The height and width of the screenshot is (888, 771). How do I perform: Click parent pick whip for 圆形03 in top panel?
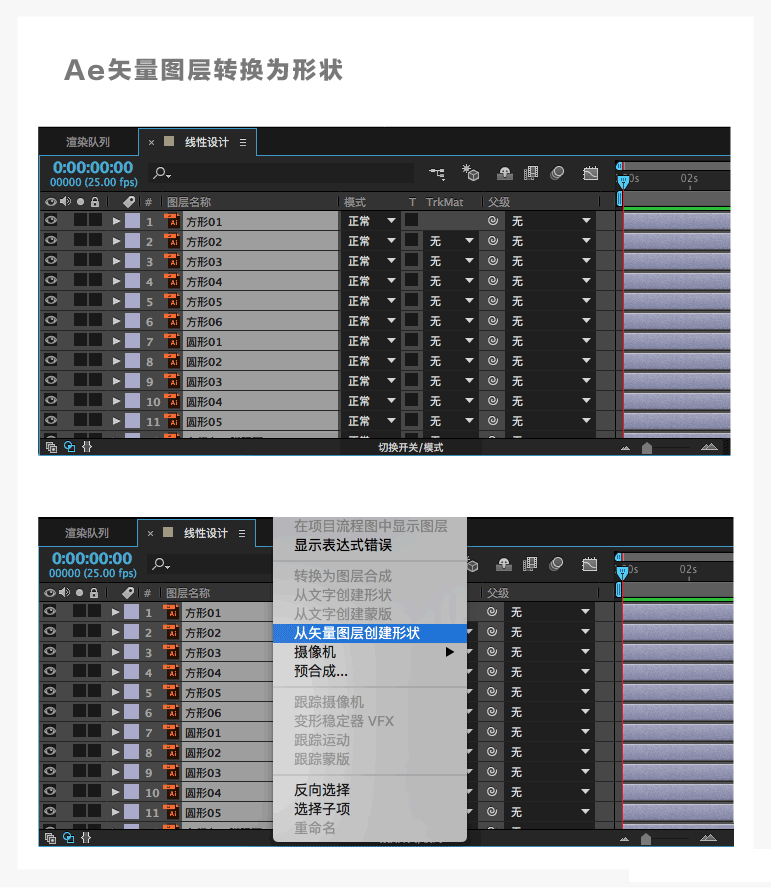[x=493, y=381]
